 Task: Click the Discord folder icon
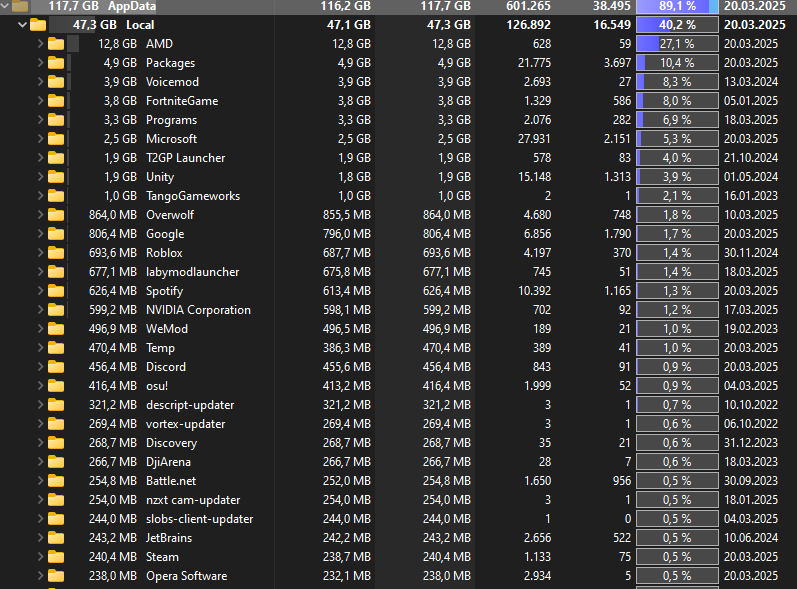(56, 367)
